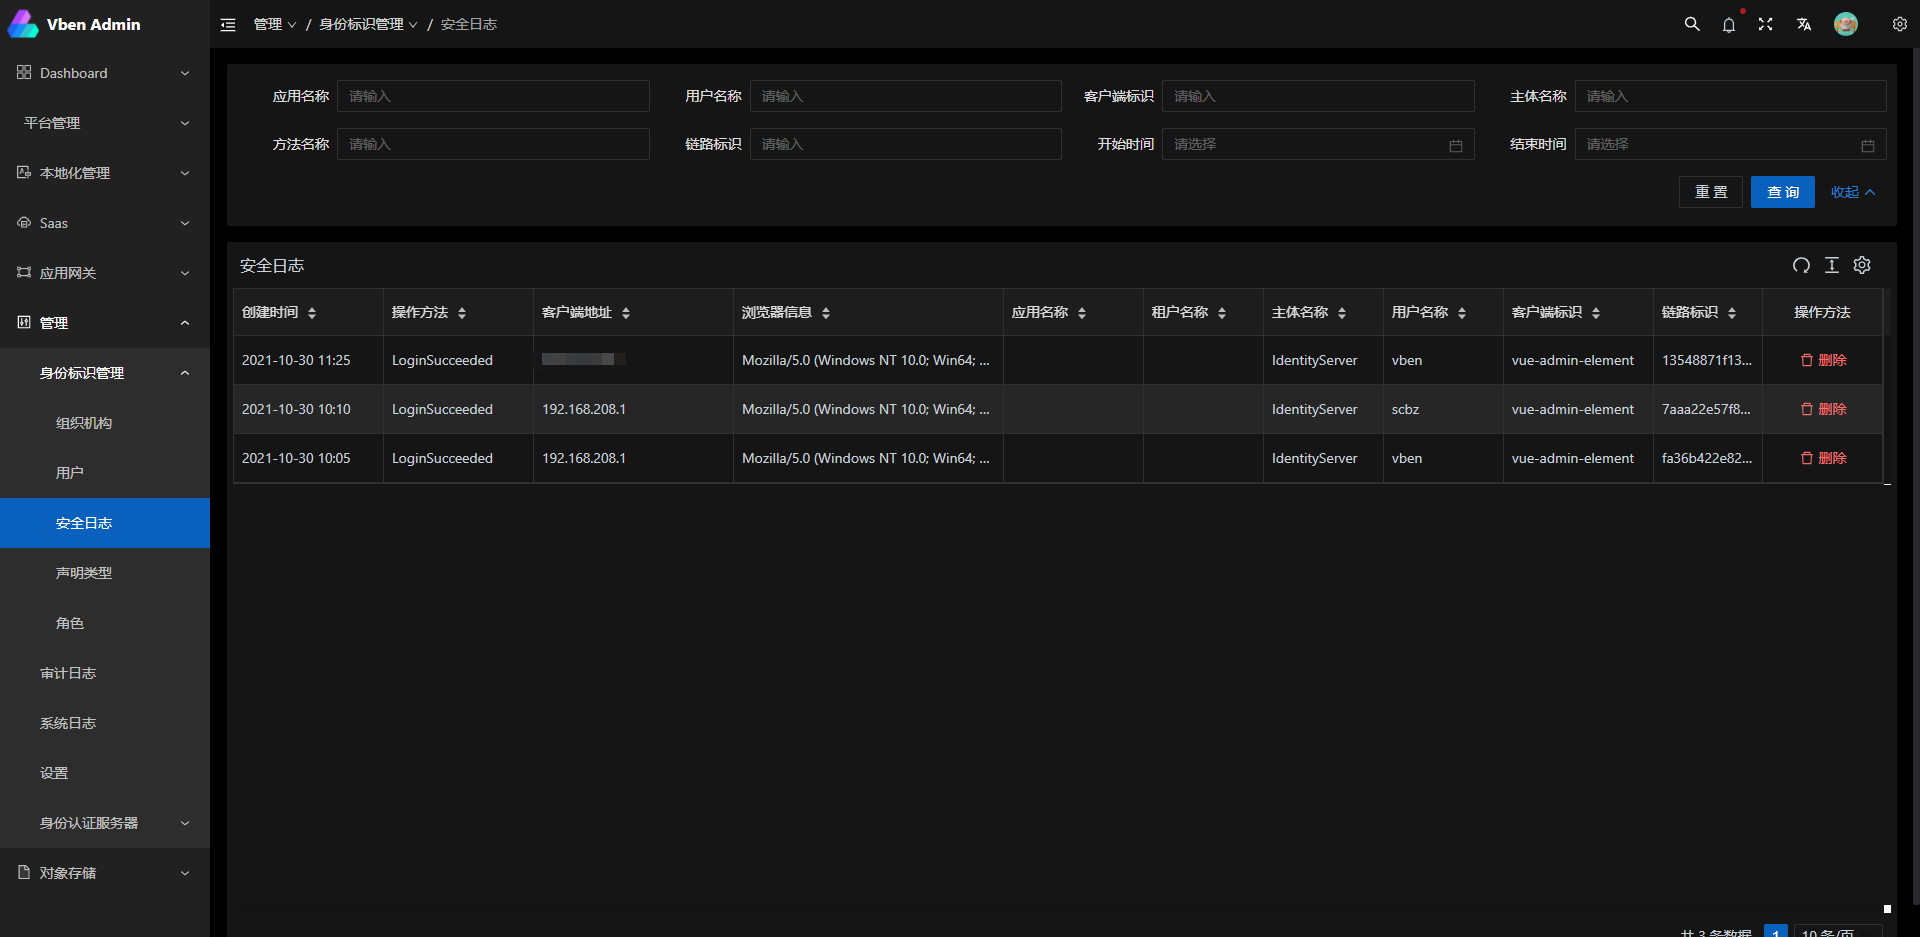
Task: Toggle fullscreen mode from the top bar
Action: coord(1766,24)
